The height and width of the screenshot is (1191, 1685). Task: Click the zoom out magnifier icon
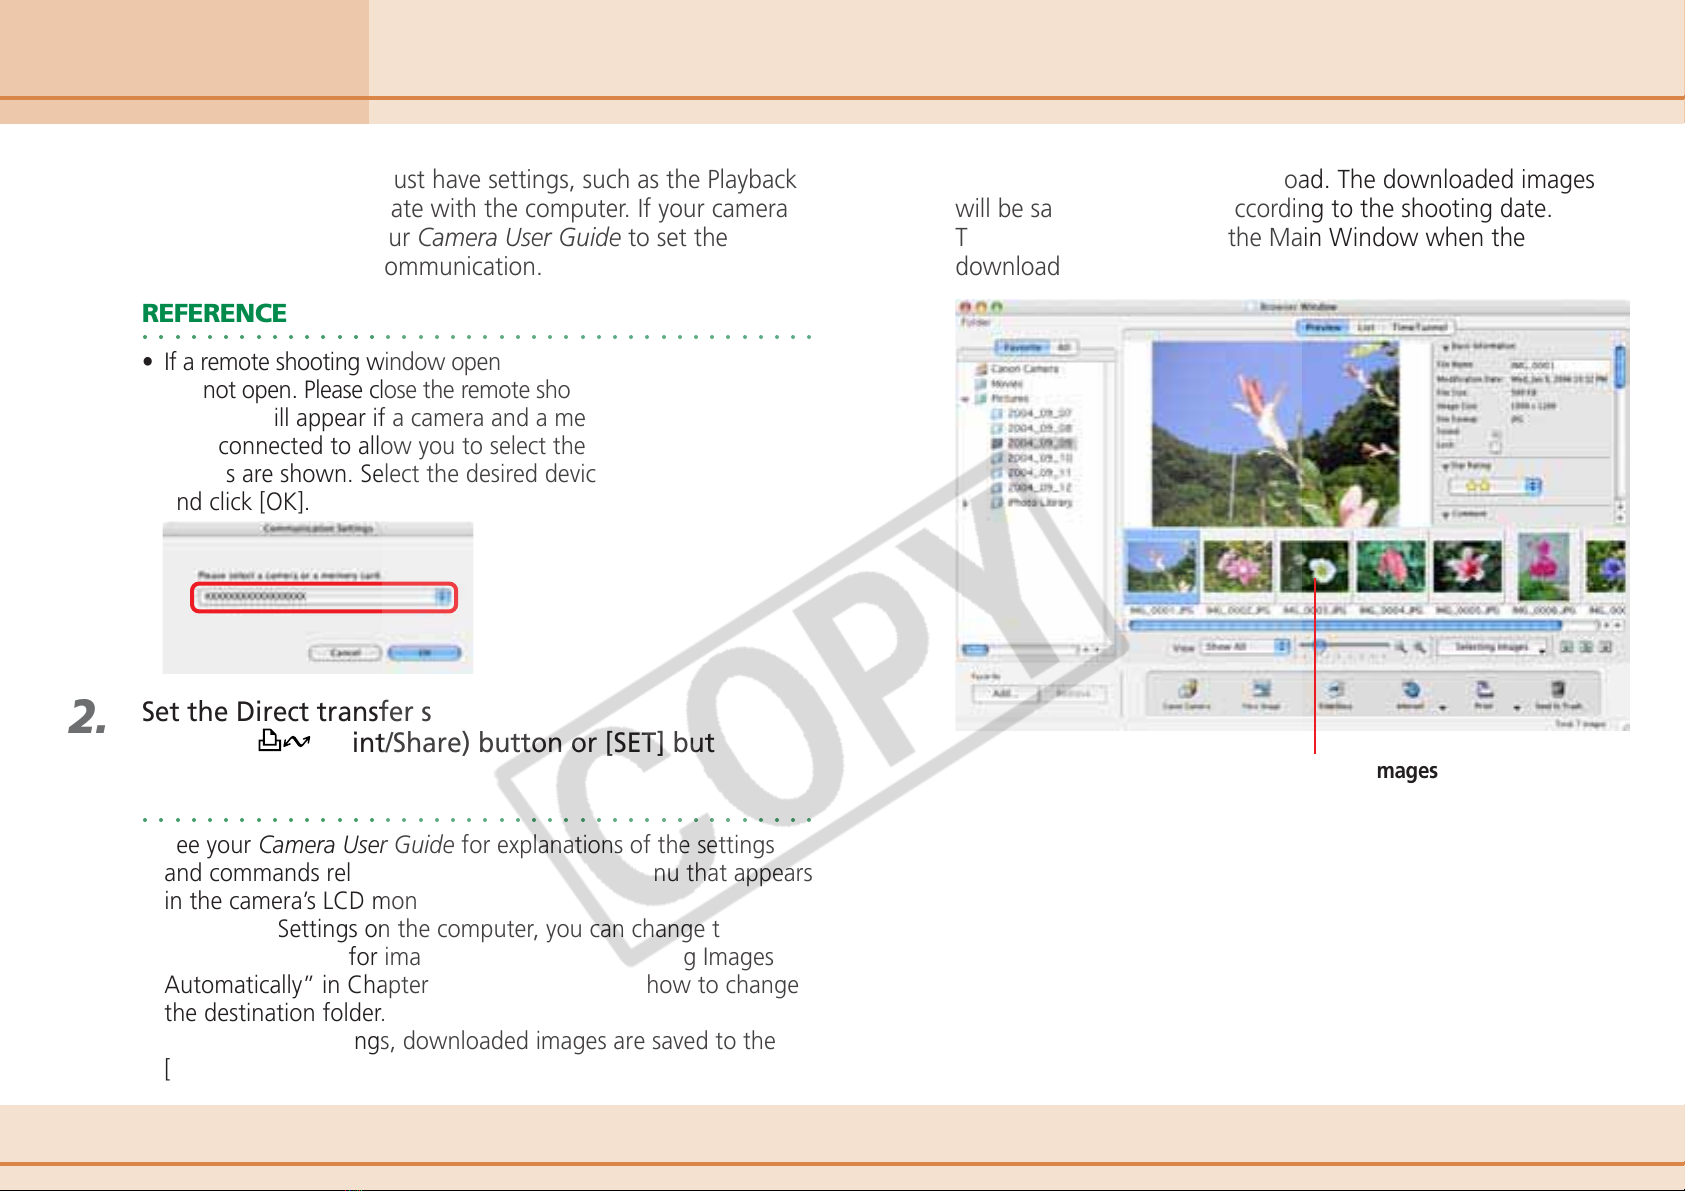(x=1401, y=647)
